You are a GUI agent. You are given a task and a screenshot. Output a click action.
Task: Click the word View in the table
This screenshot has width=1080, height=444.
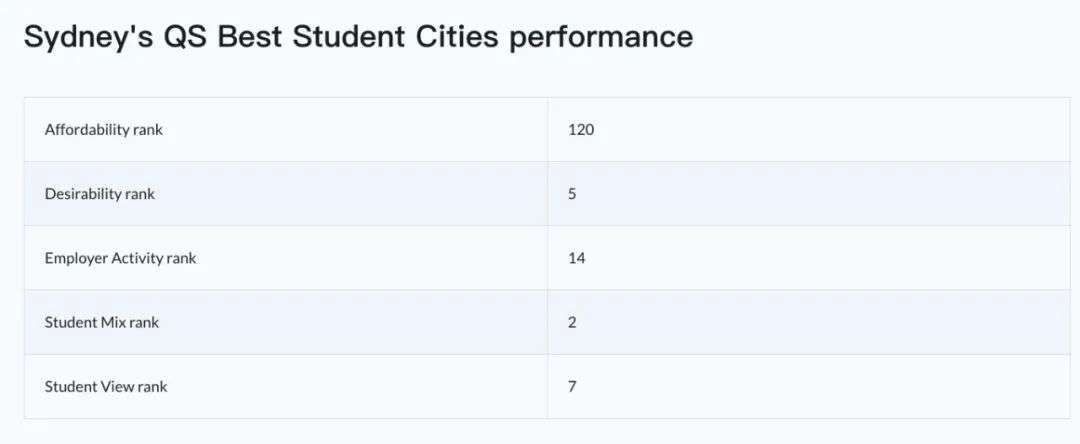tap(118, 387)
